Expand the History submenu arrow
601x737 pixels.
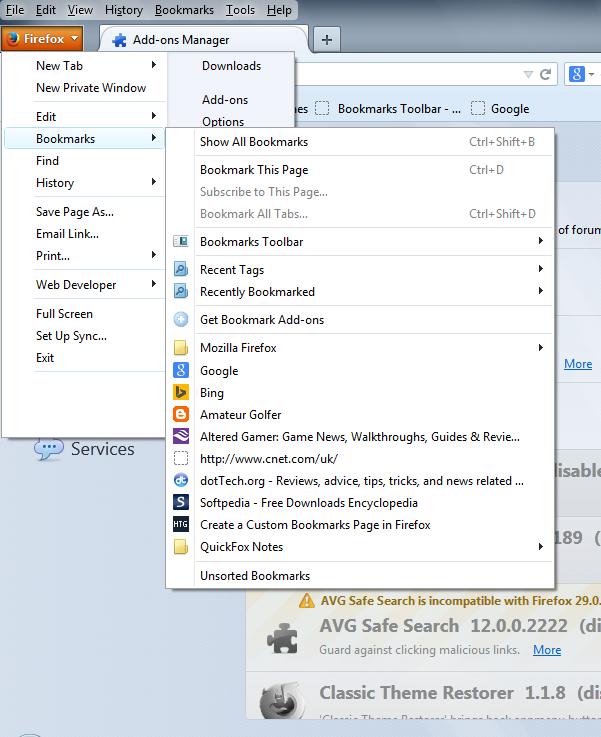(154, 182)
